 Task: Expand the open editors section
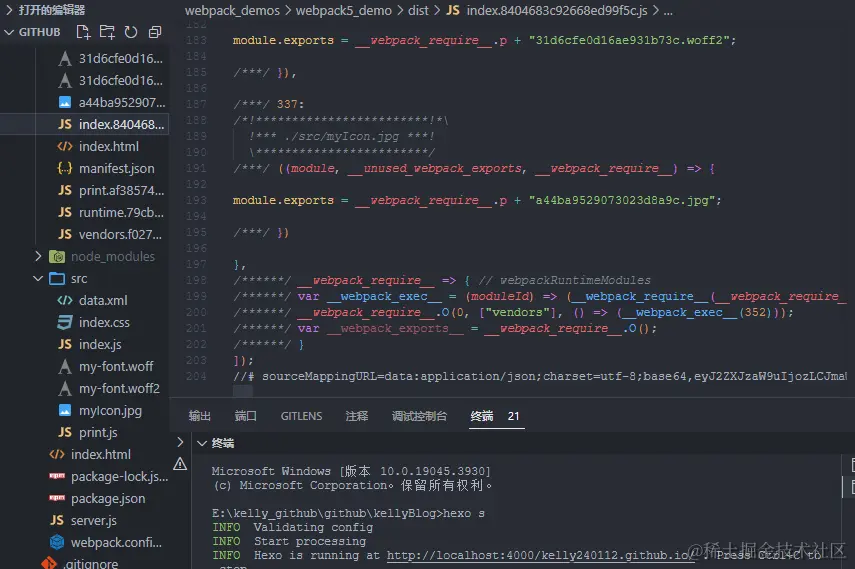[x=9, y=10]
